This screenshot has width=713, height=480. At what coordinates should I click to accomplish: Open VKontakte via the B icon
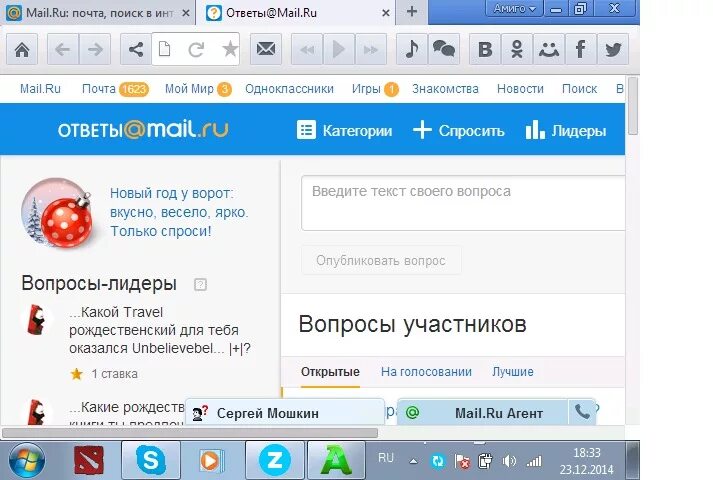pyautogui.click(x=485, y=49)
